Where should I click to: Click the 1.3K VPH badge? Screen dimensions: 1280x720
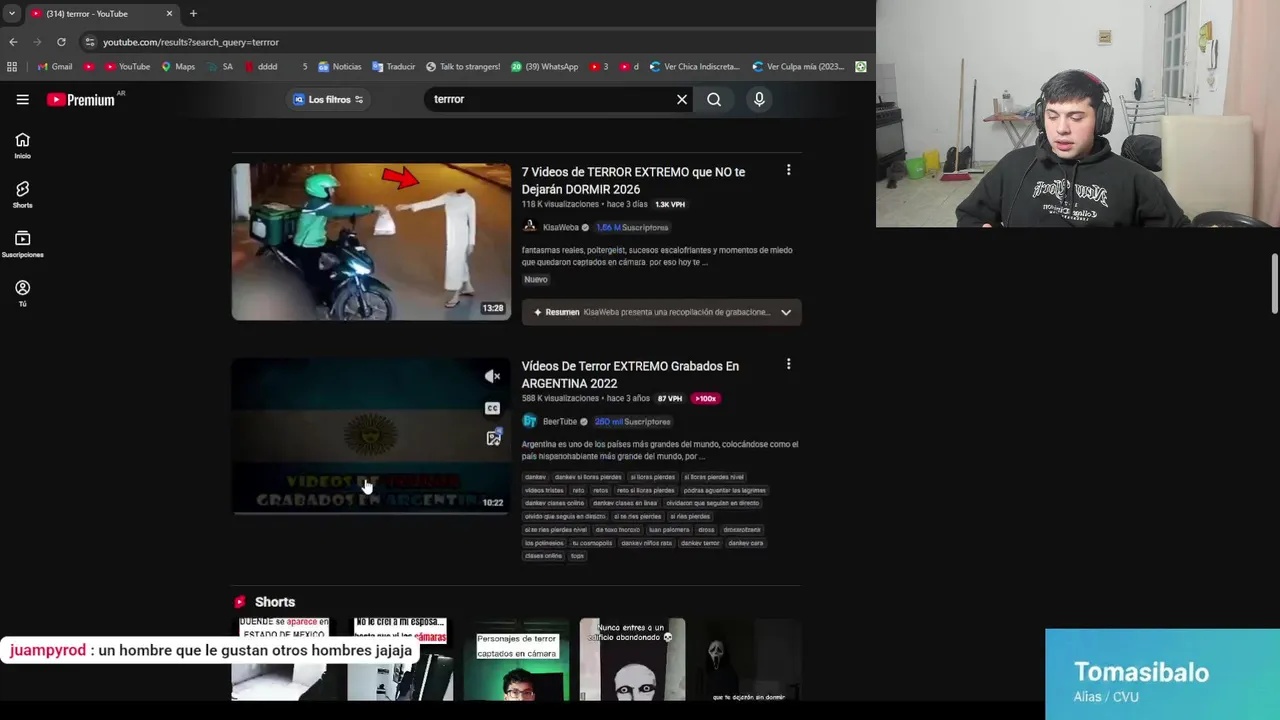coord(670,204)
